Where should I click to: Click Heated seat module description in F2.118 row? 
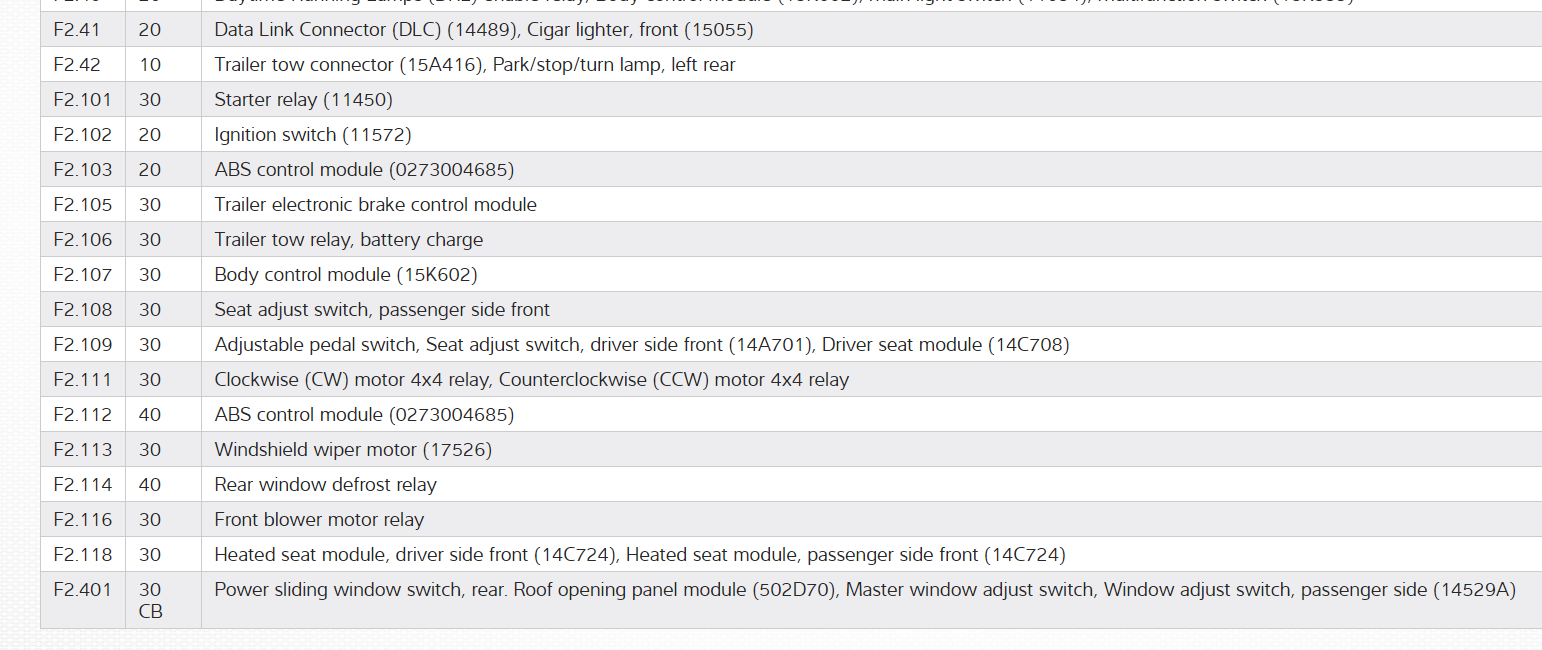click(x=639, y=555)
